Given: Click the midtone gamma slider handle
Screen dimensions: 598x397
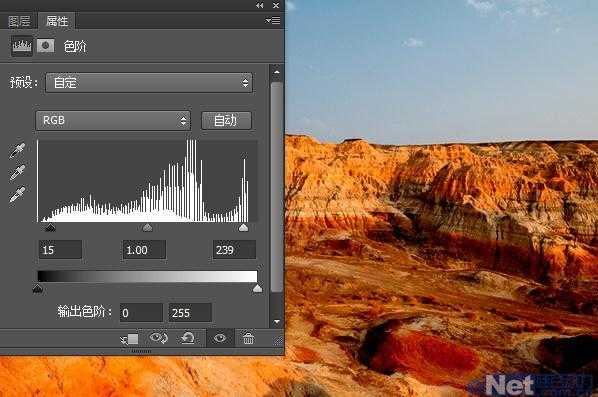Looking at the screenshot, I should [x=147, y=228].
